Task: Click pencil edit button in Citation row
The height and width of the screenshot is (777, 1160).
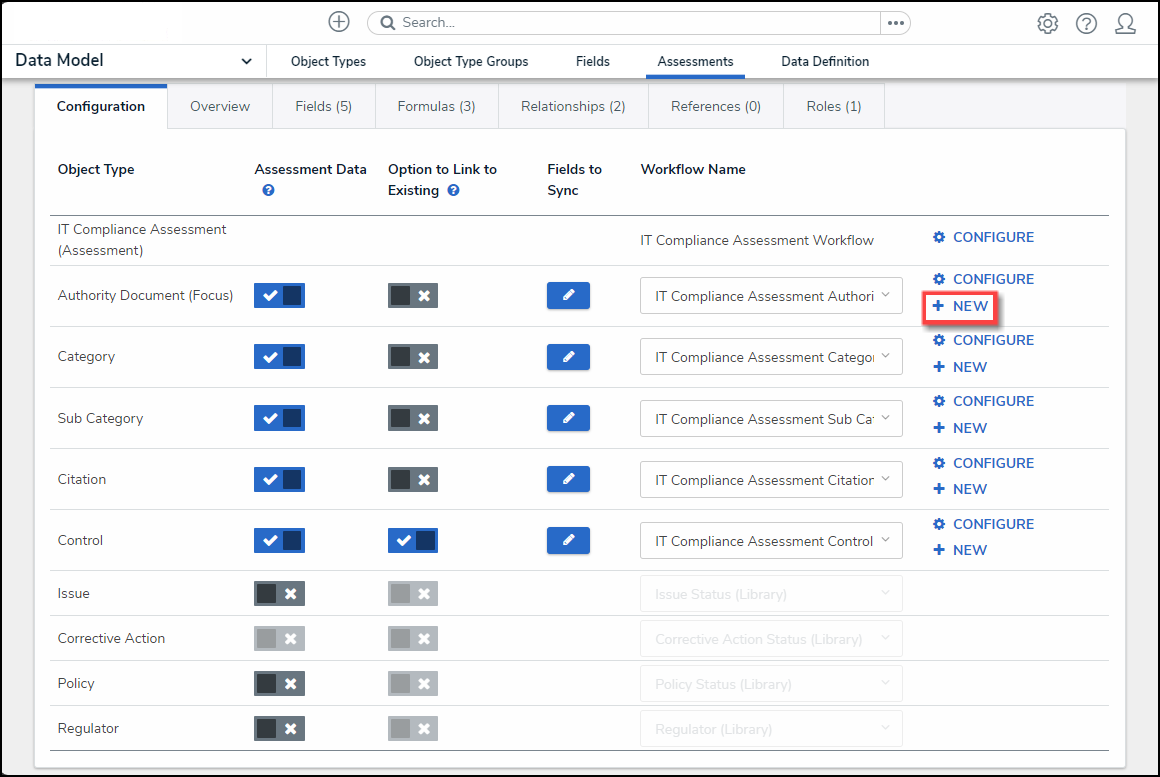Action: pos(568,479)
